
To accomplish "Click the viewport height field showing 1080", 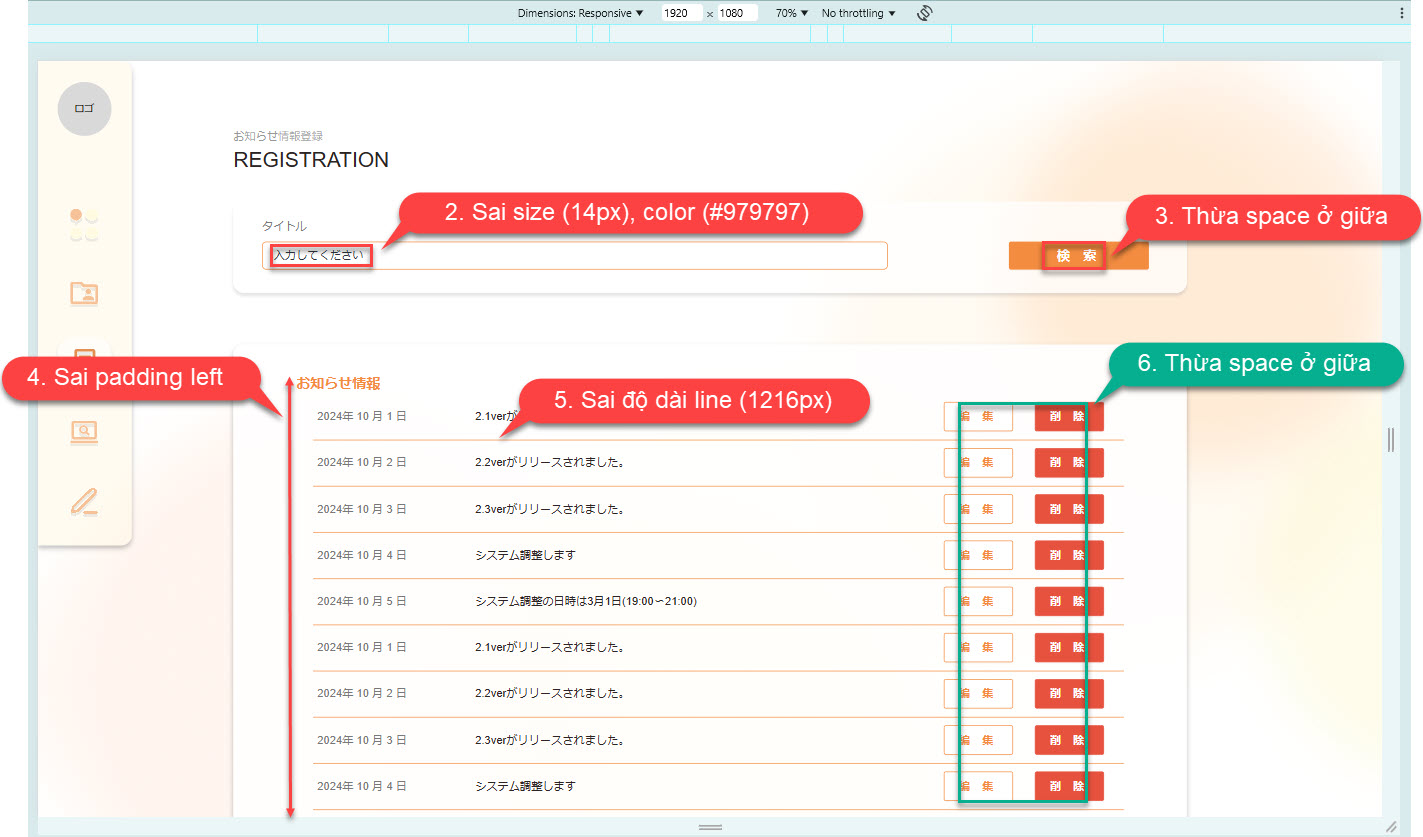I will (737, 13).
